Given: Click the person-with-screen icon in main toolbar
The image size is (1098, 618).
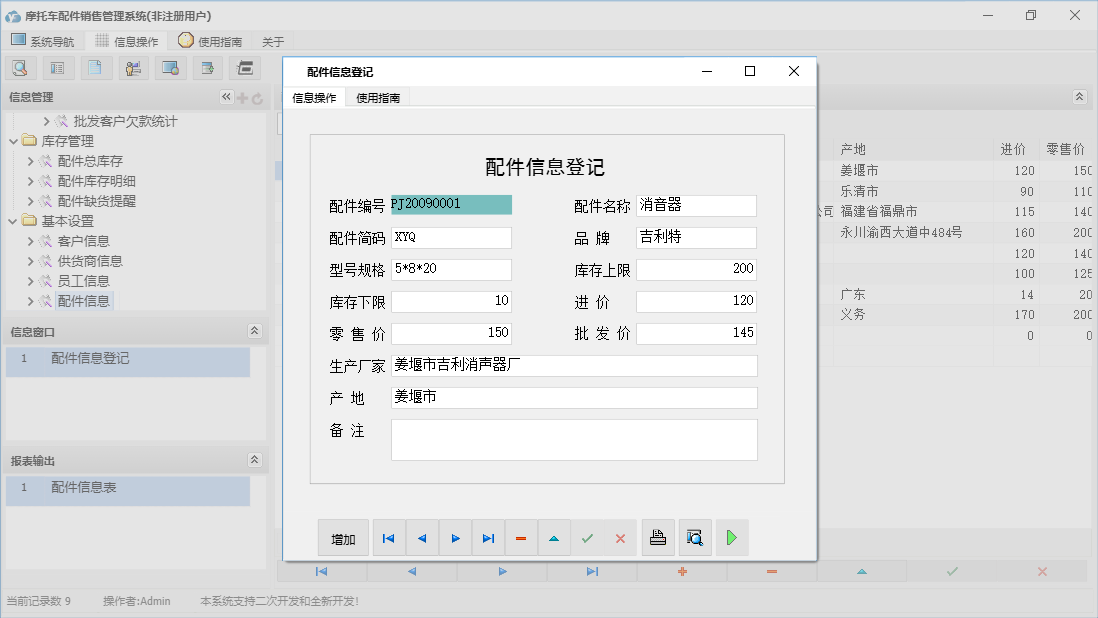Looking at the screenshot, I should pyautogui.click(x=133, y=68).
